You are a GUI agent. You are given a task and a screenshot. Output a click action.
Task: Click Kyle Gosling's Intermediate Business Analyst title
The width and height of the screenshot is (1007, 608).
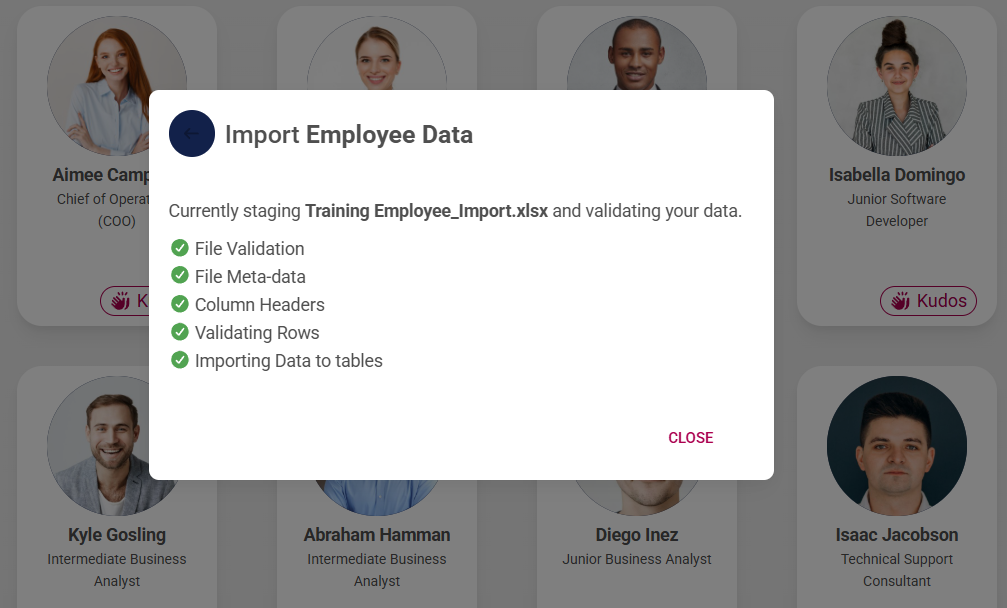117,569
